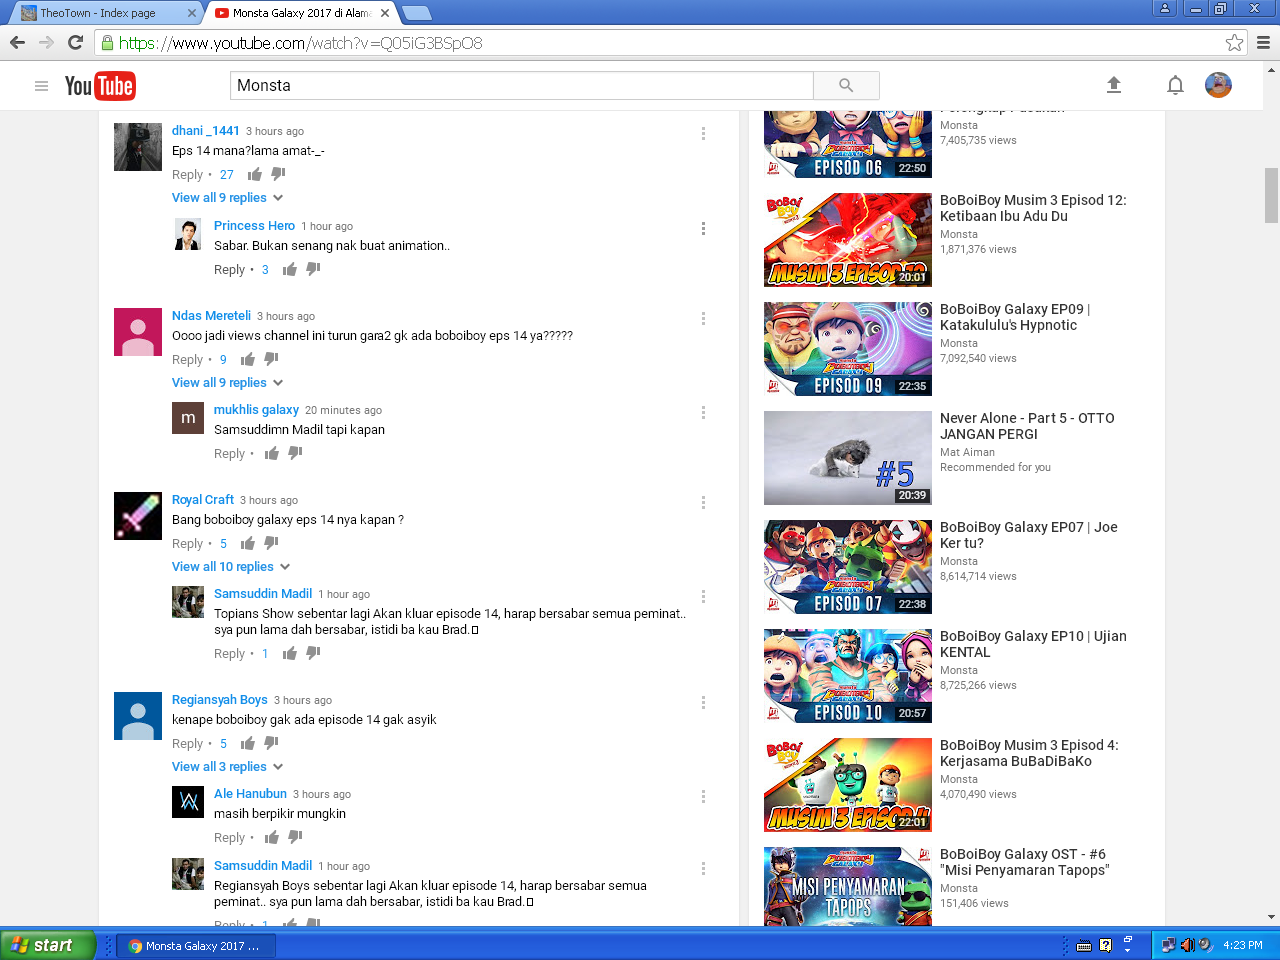The image size is (1280, 960).
Task: Like Ndas Mereteli's comment
Action: point(248,359)
